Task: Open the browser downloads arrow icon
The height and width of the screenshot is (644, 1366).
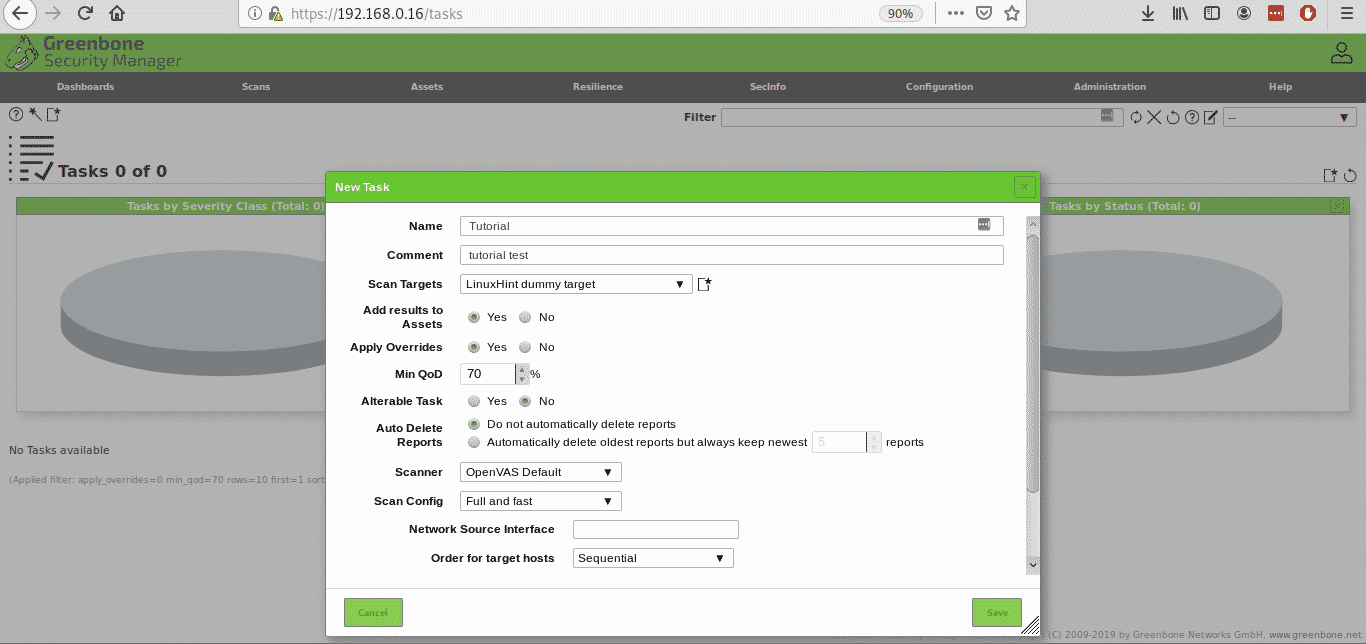Action: point(1148,14)
